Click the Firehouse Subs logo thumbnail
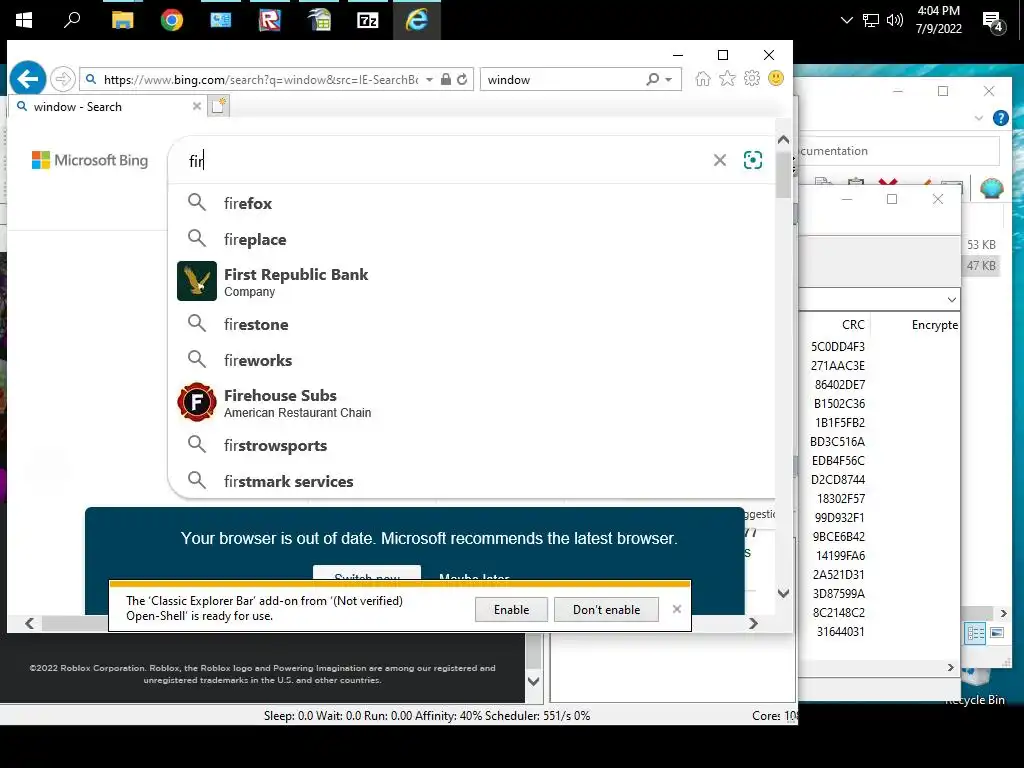Screen dimensions: 1024x768 (x=197, y=402)
